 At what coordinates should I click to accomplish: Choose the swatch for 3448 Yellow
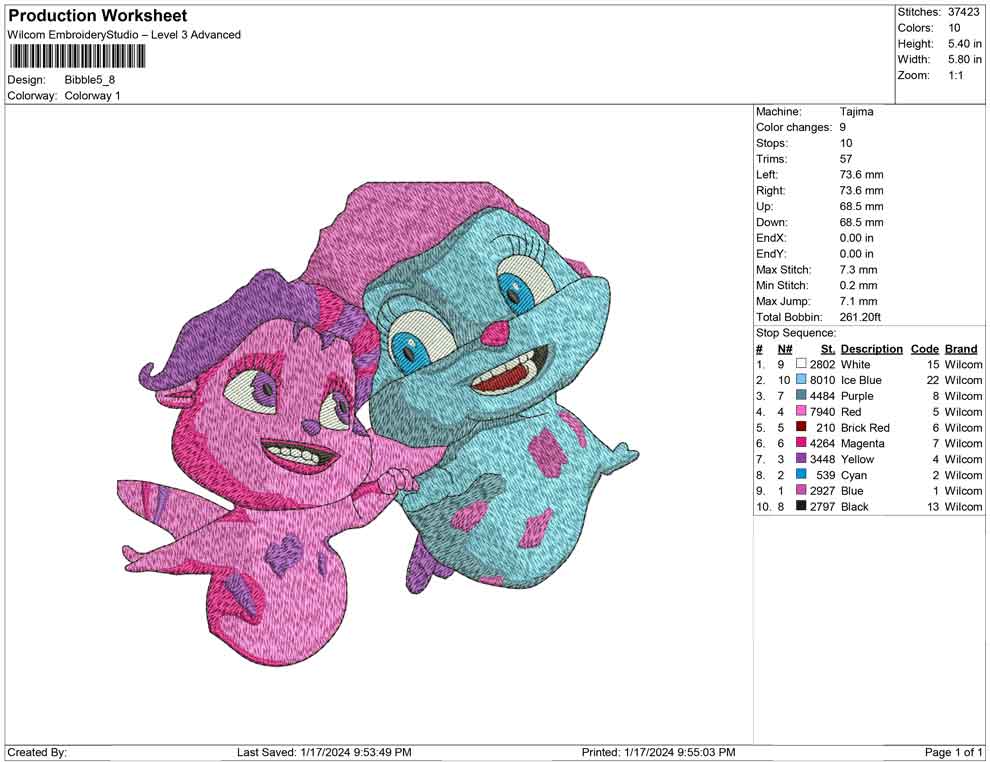[801, 458]
